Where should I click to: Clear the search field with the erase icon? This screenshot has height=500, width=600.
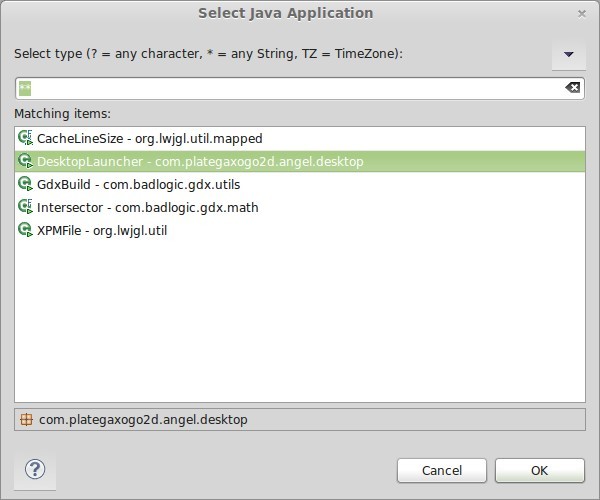[x=572, y=88]
